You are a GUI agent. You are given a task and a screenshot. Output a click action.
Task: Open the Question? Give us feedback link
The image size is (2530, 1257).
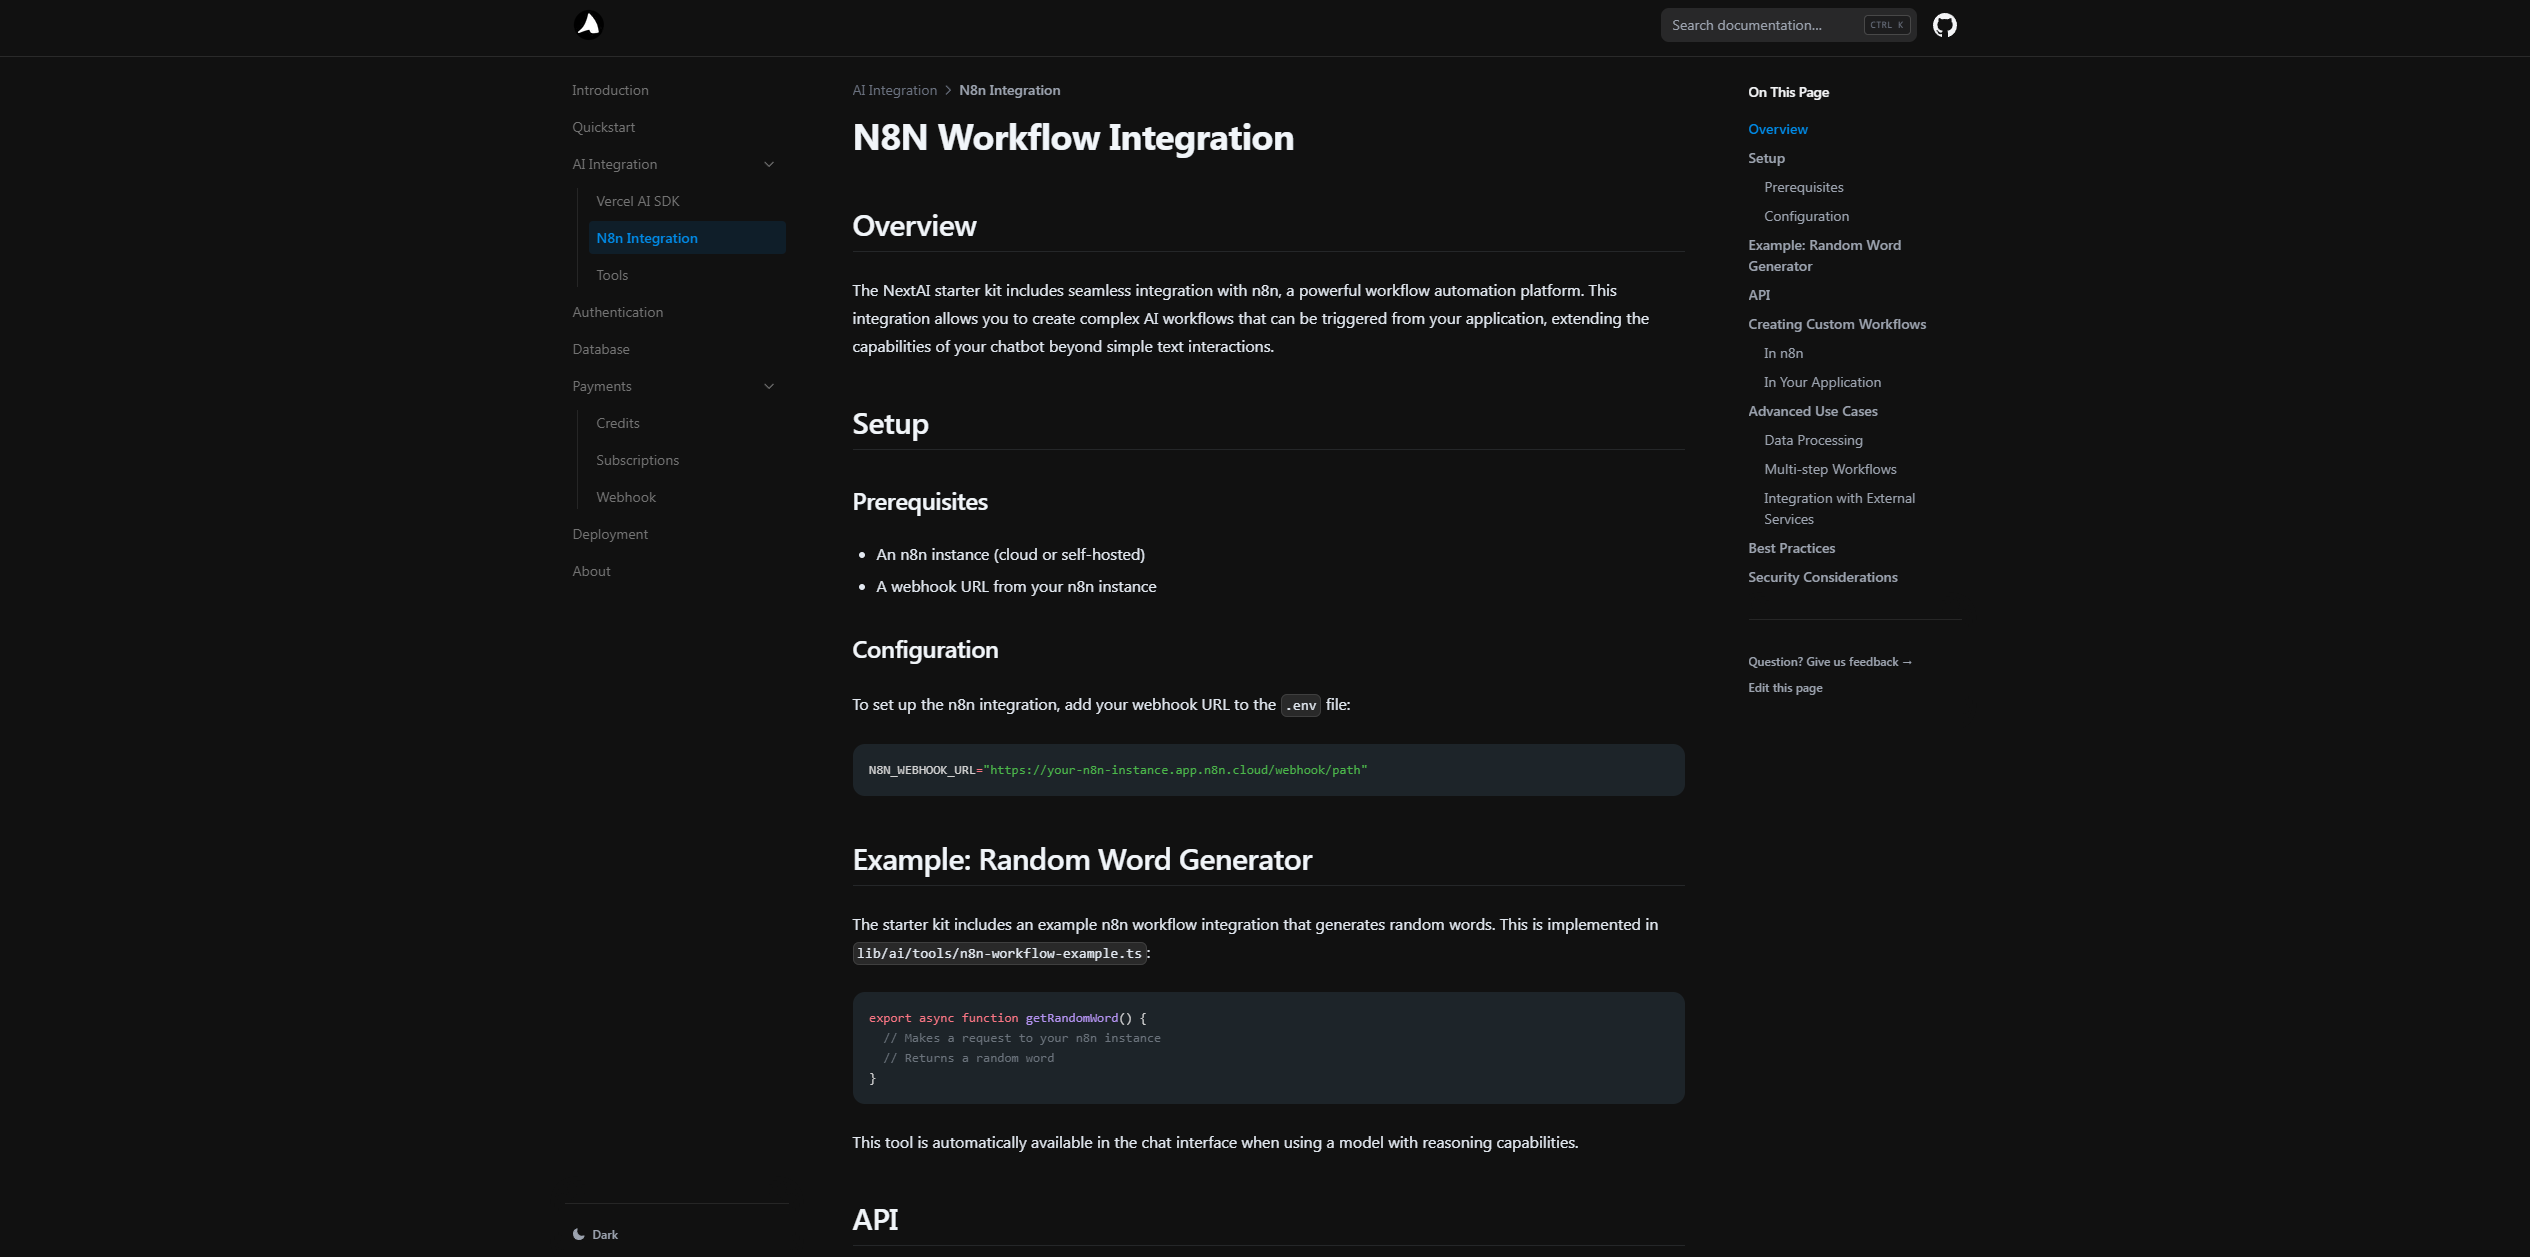1829,662
